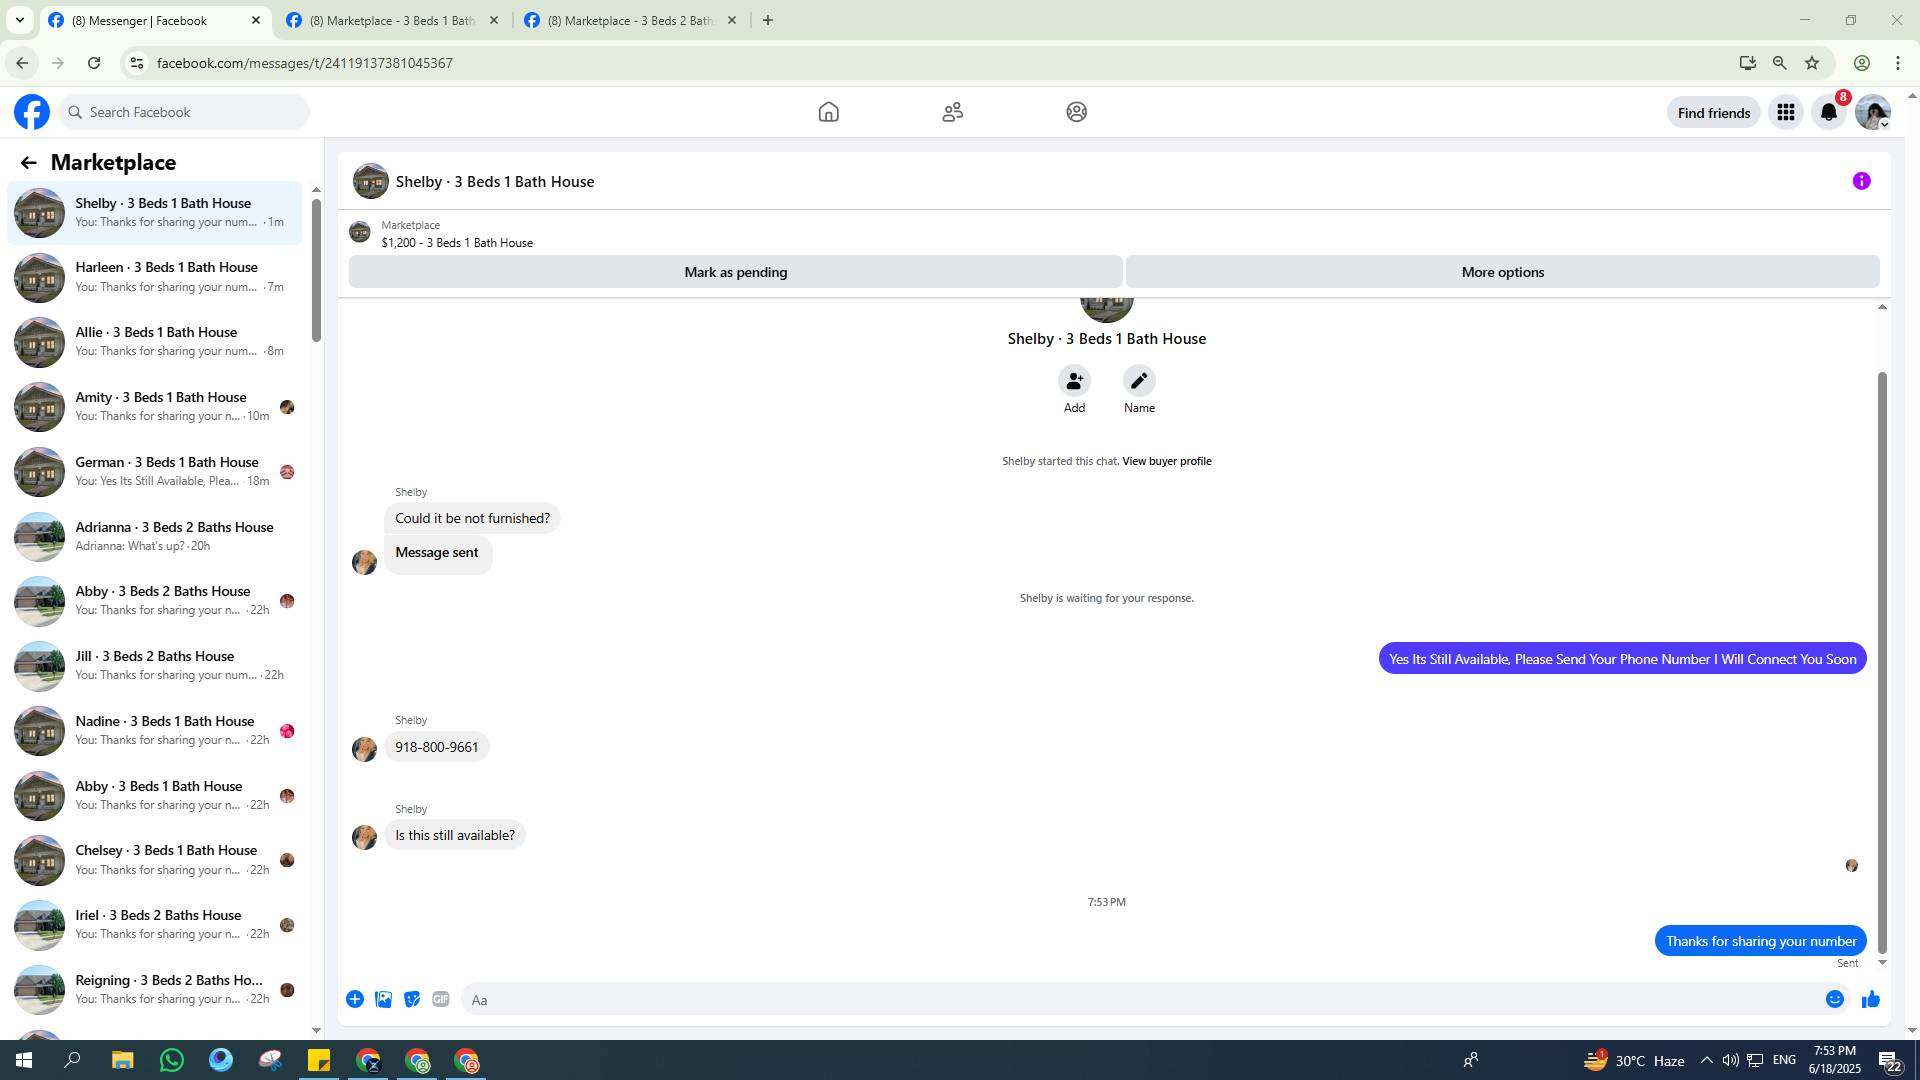This screenshot has width=1920, height=1080.
Task: Open the account profile picture menu
Action: 1872,113
